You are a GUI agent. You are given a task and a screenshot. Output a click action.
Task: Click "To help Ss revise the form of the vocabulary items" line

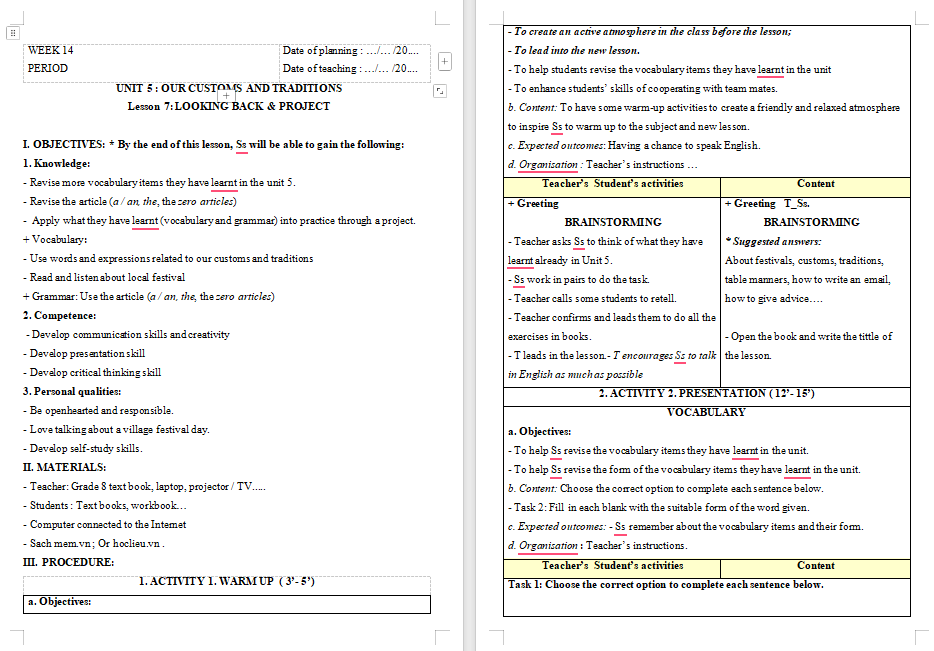coord(684,470)
